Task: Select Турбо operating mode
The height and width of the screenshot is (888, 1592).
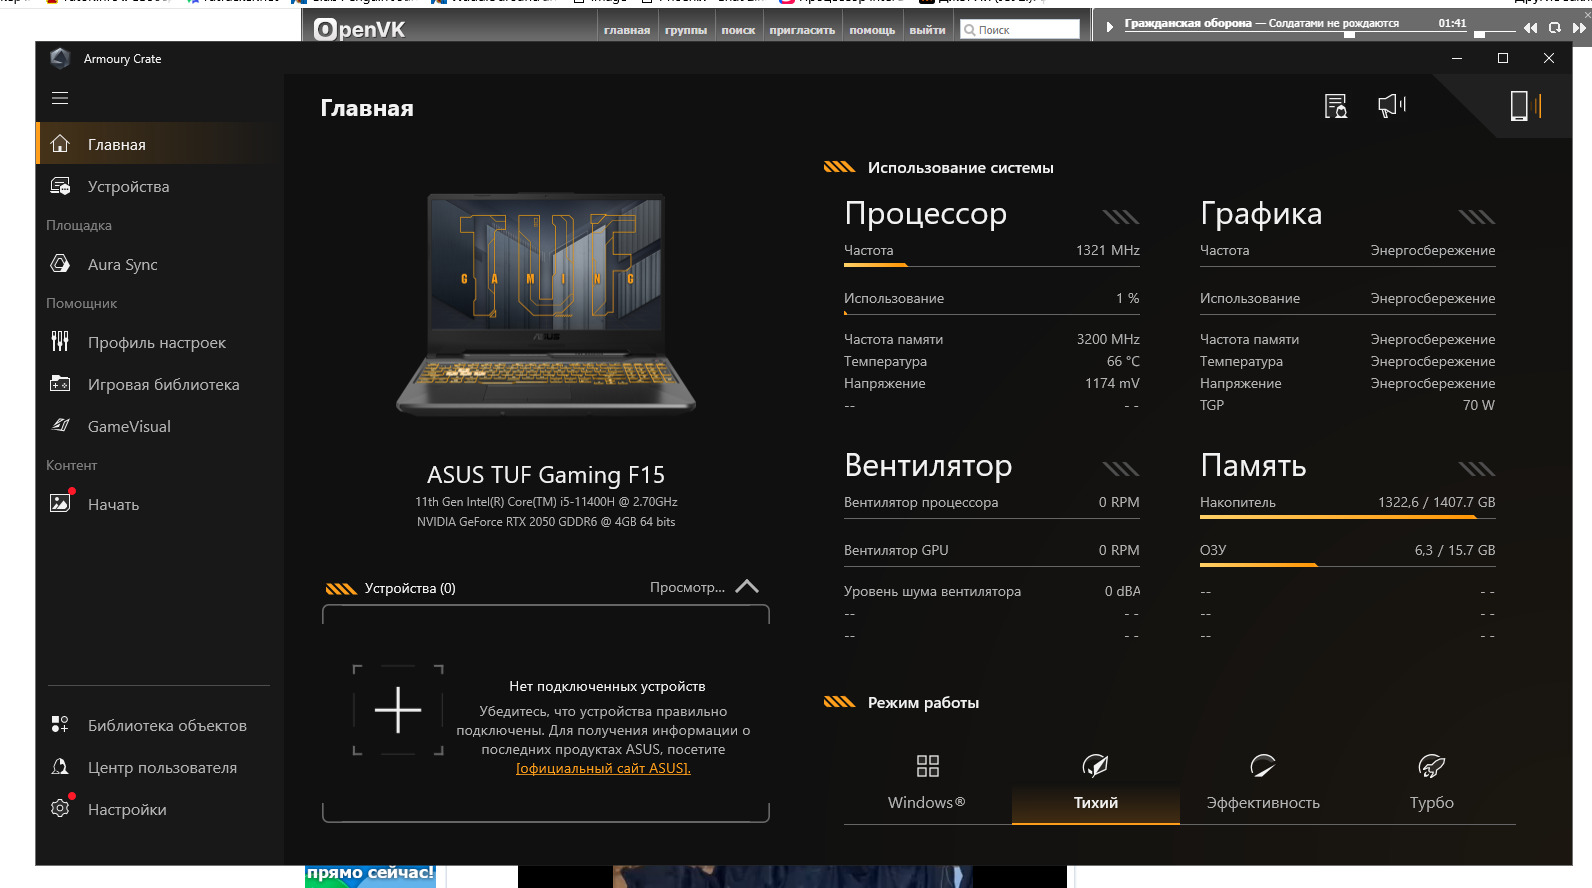Action: pos(1431,783)
